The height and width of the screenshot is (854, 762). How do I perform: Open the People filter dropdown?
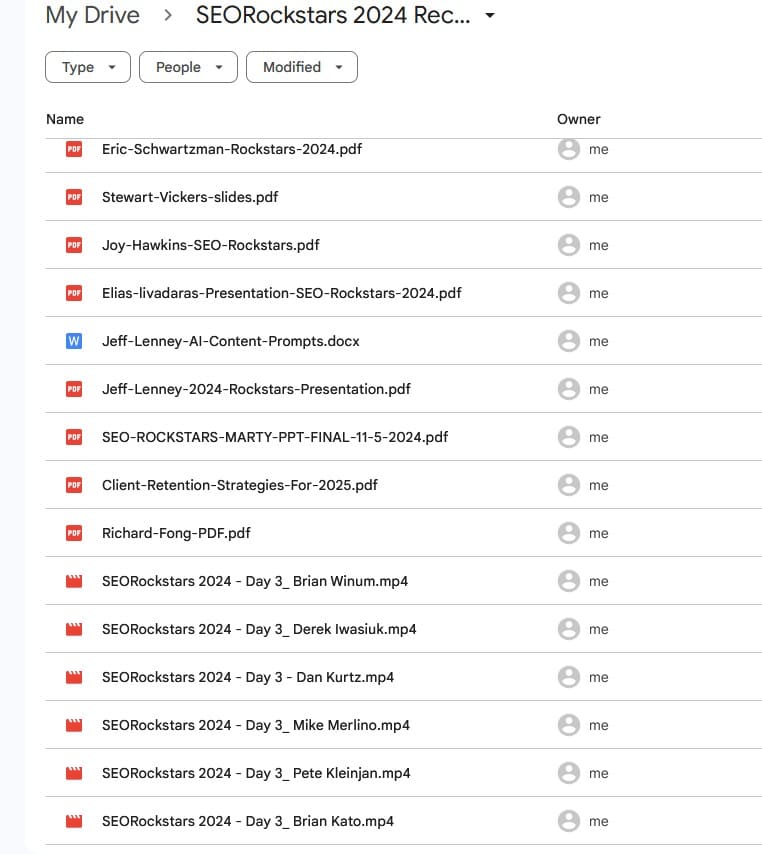point(188,67)
